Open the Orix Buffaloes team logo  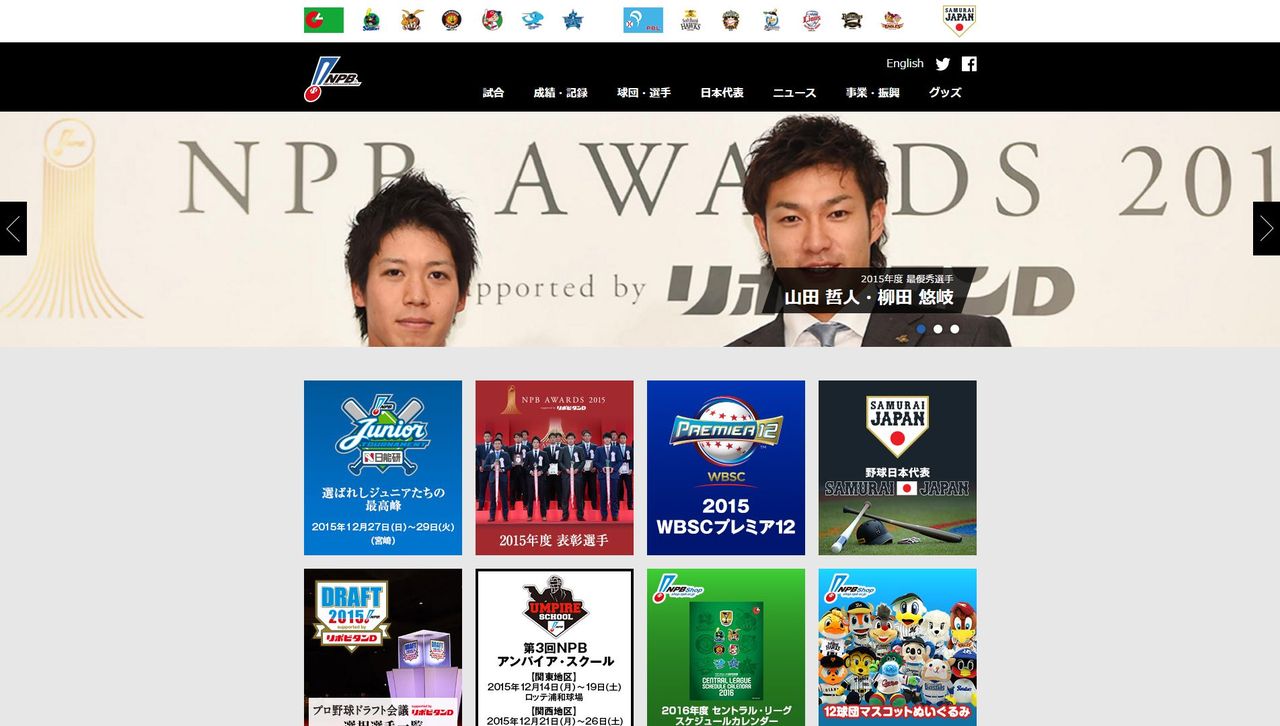tap(851, 20)
